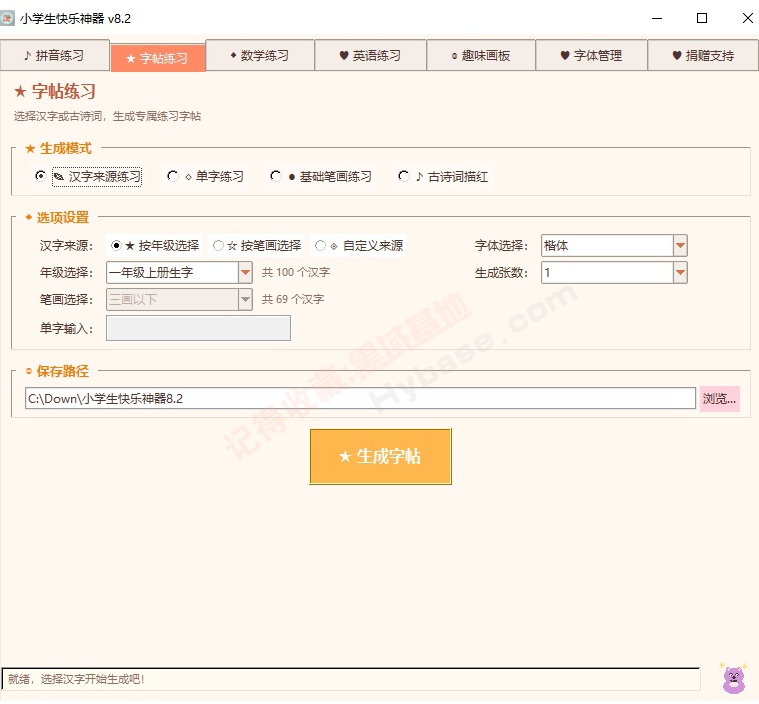Screen dimensions: 759x704
Task: Click the circle icon beside 保存路径
Action: click(29, 371)
